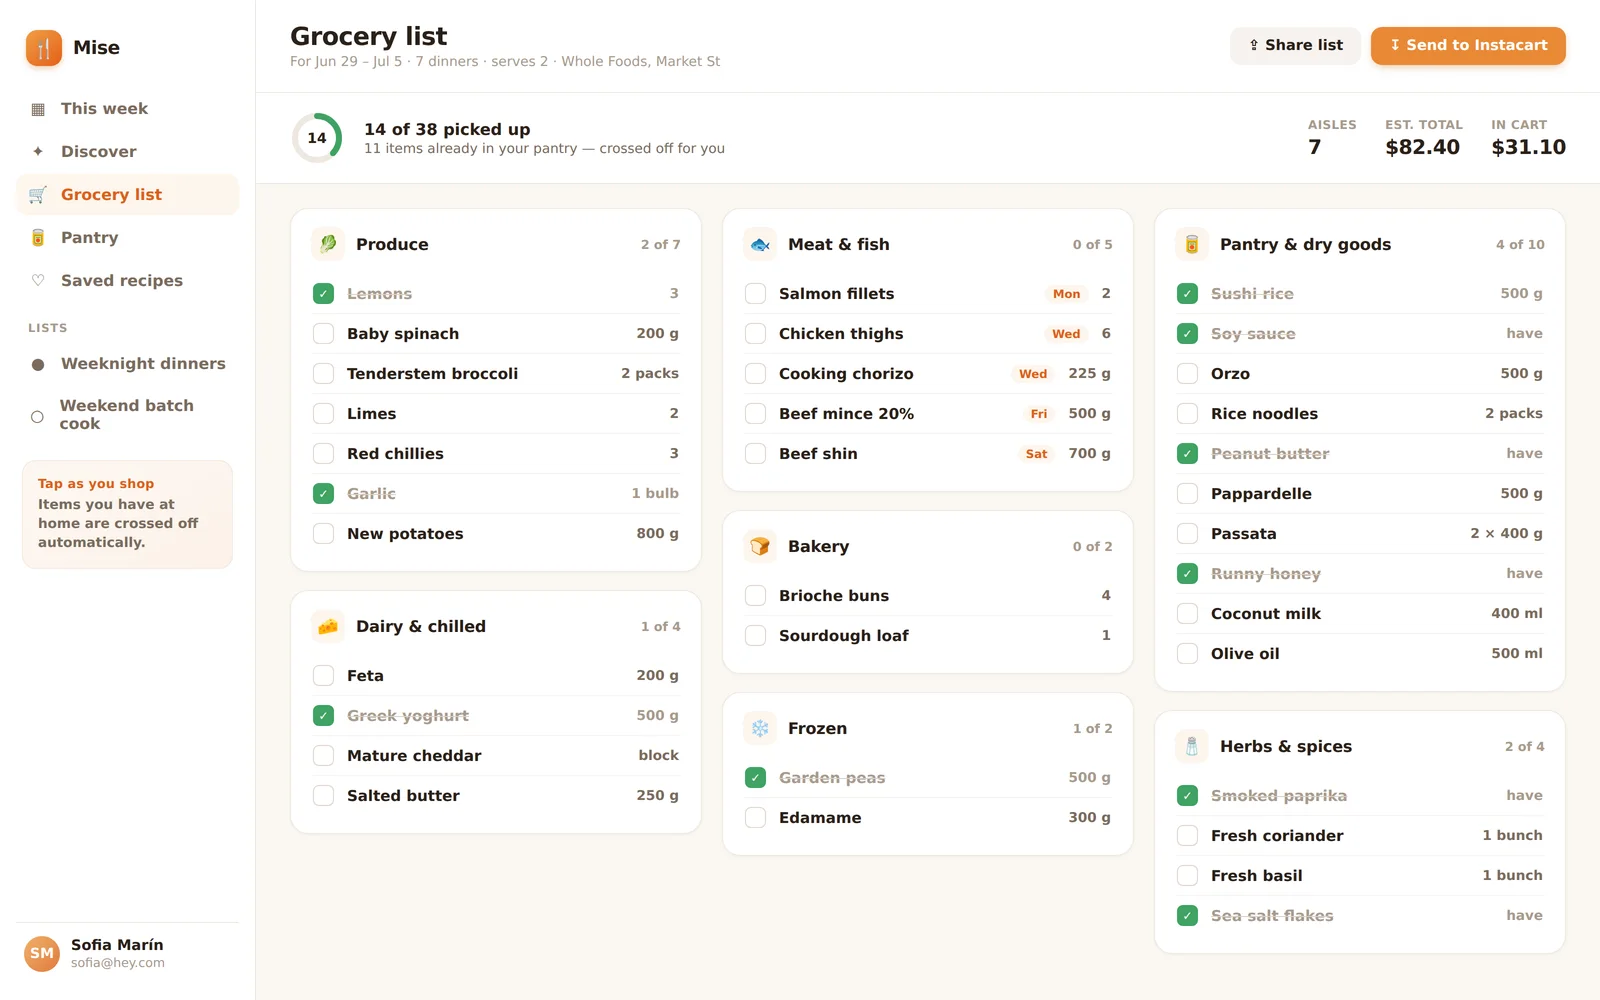Image resolution: width=1600 pixels, height=1000 pixels.
Task: Click the hollow circle beside Weekend batch cook
Action: (x=37, y=417)
